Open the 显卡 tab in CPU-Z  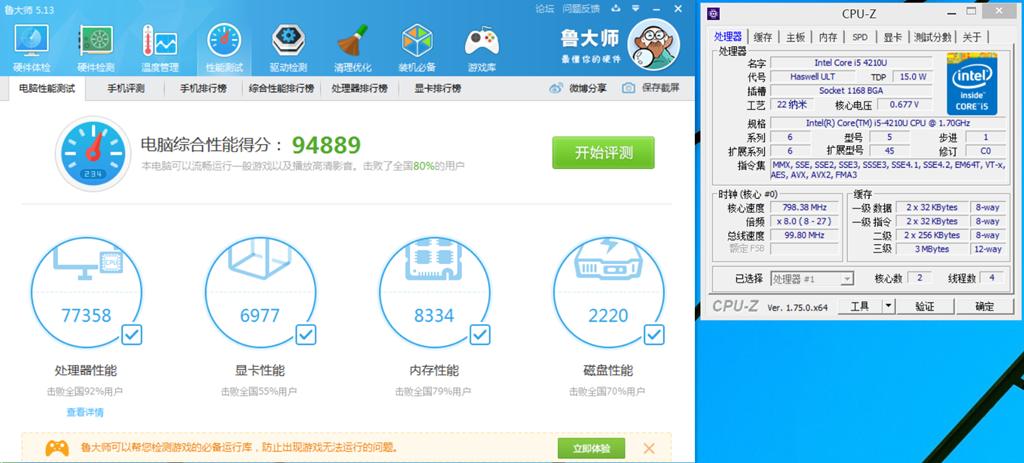[x=893, y=37]
